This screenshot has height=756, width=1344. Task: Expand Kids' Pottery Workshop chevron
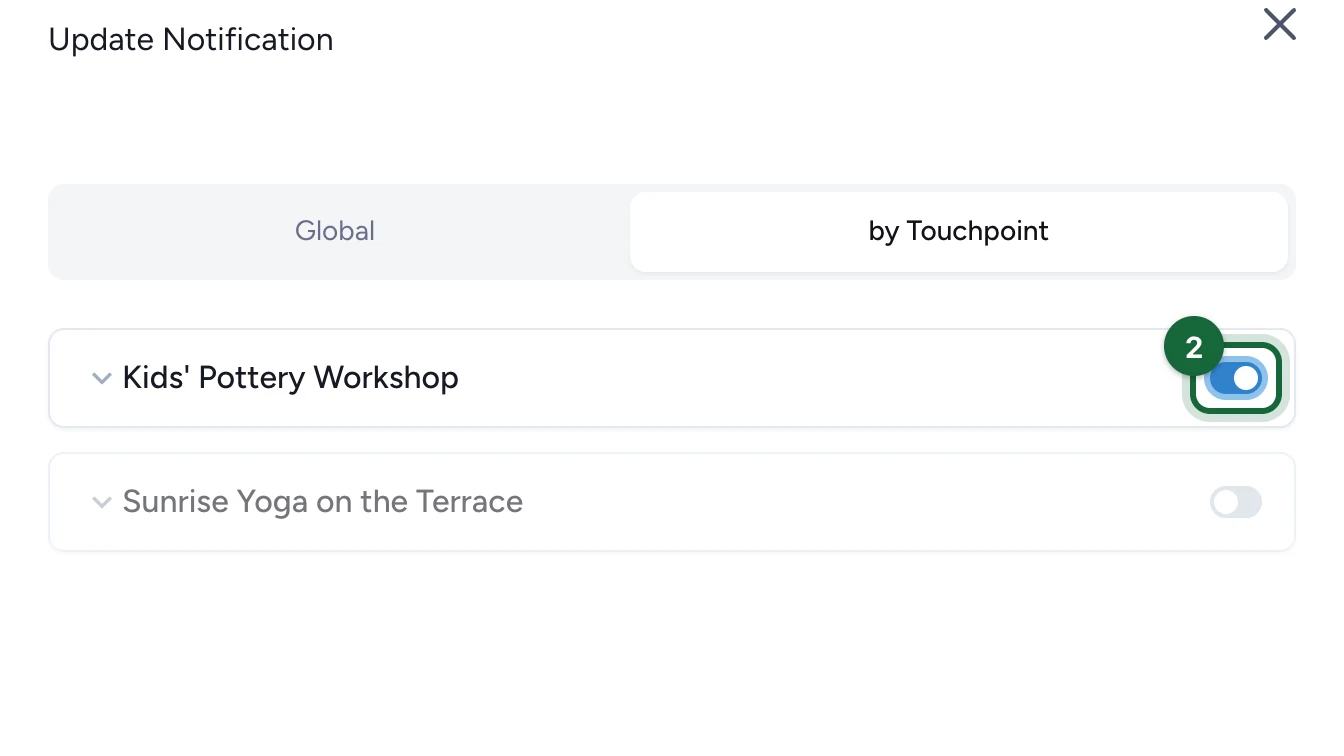[101, 378]
